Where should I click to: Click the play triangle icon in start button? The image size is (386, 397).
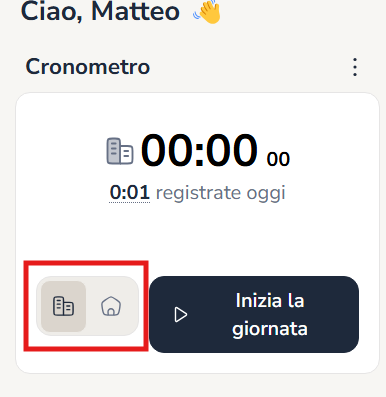tap(181, 315)
